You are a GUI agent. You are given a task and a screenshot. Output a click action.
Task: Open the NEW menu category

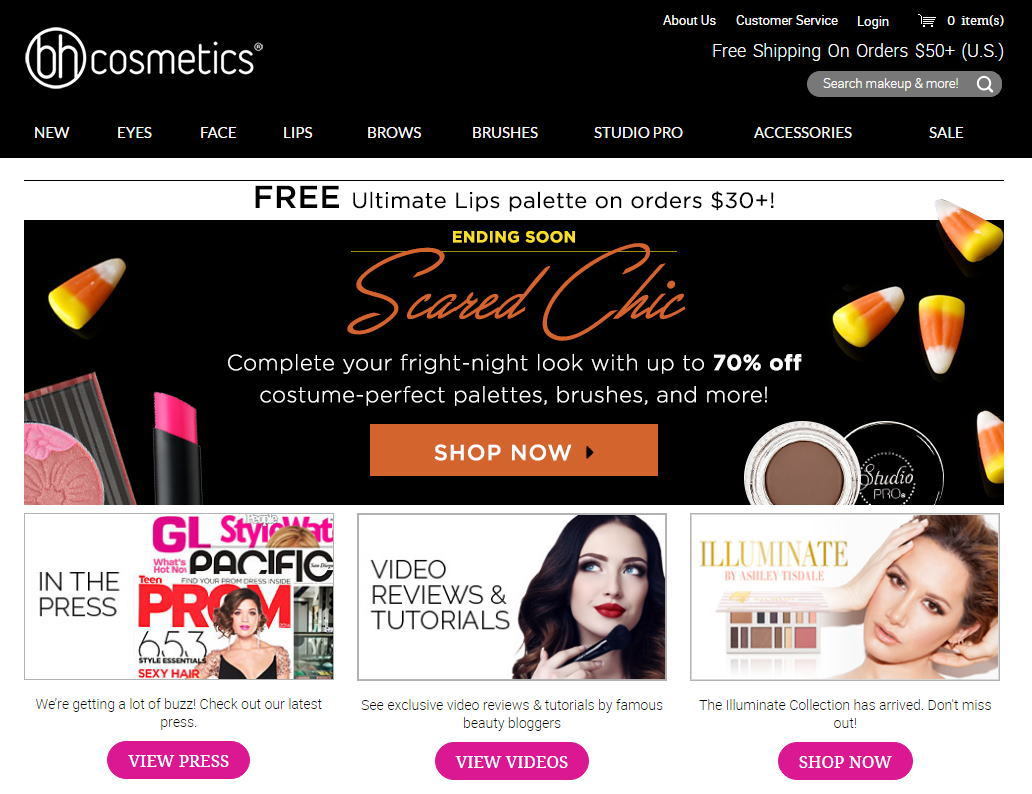tap(51, 132)
